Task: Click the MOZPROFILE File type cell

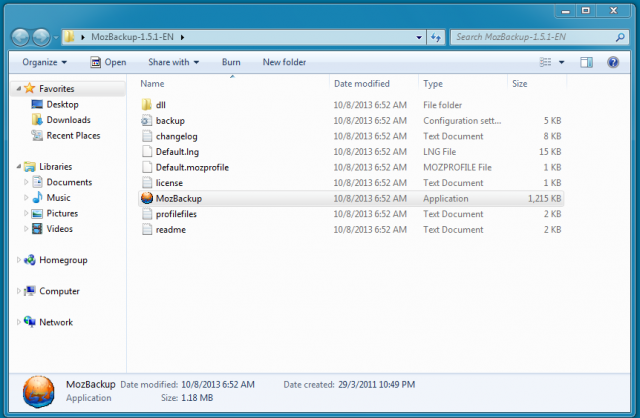Action: coord(458,167)
